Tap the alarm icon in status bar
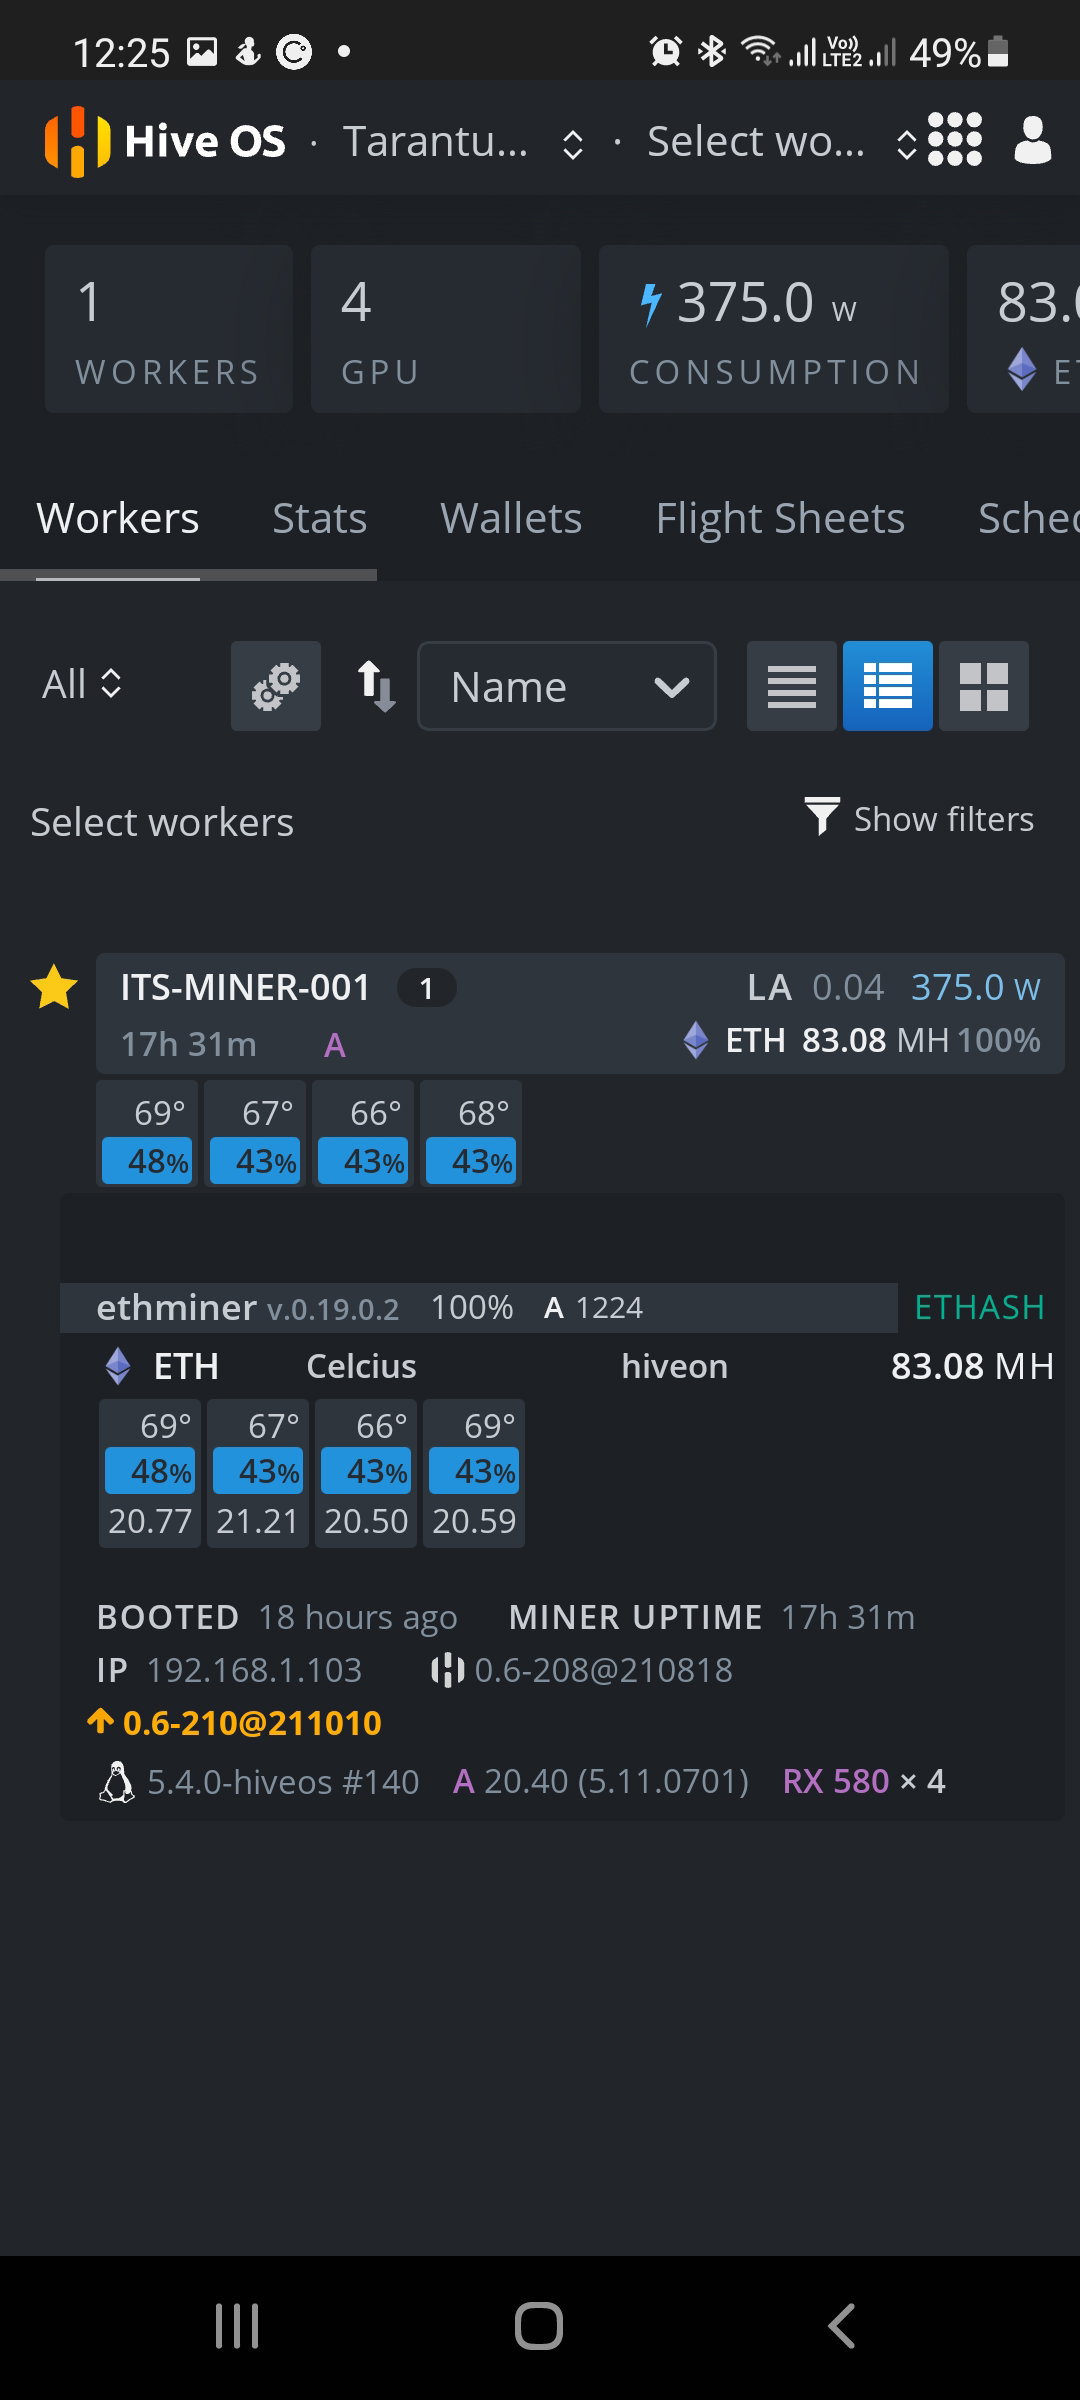The height and width of the screenshot is (2400, 1080). coord(666,51)
